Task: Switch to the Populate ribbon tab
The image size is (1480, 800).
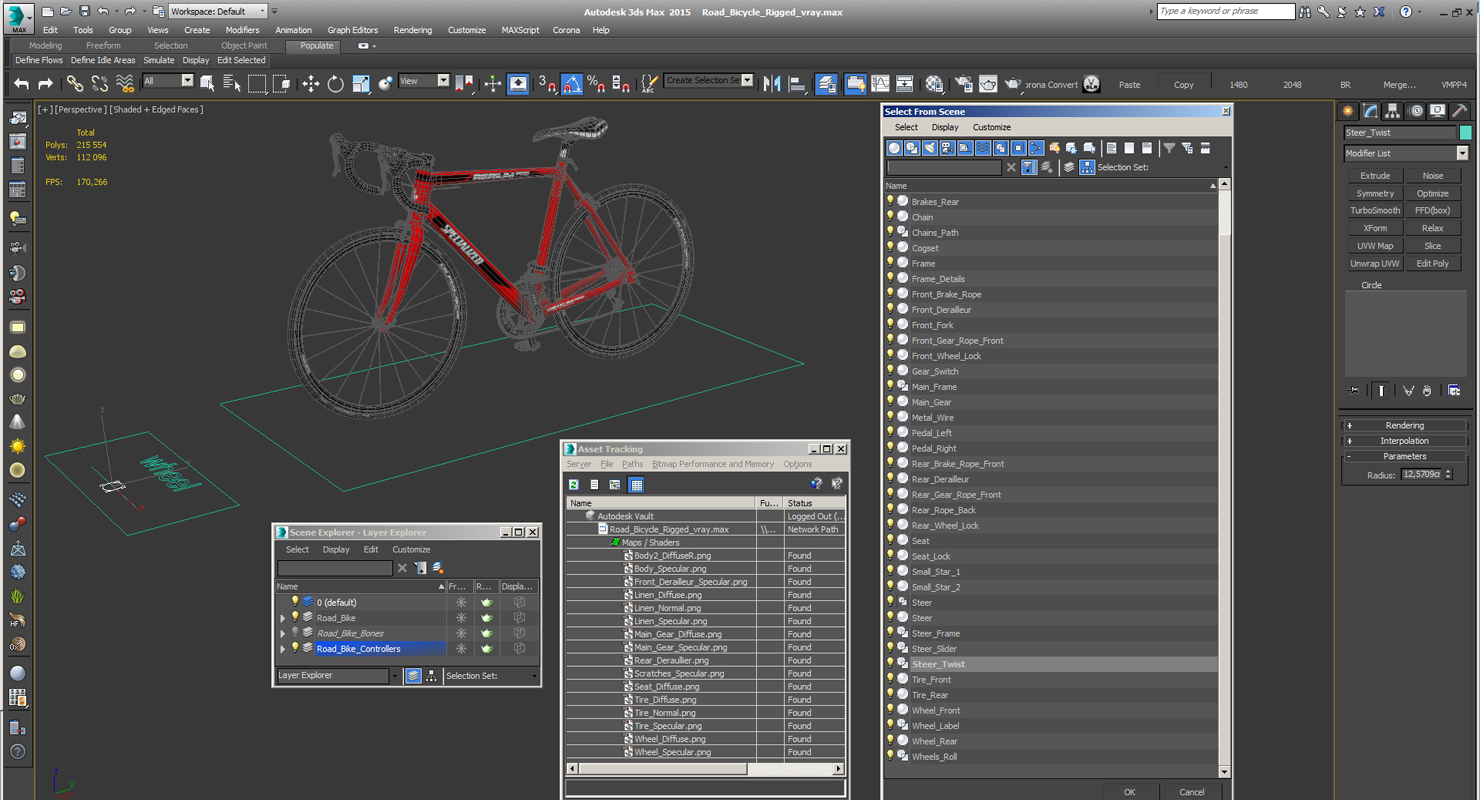Action: pos(317,45)
